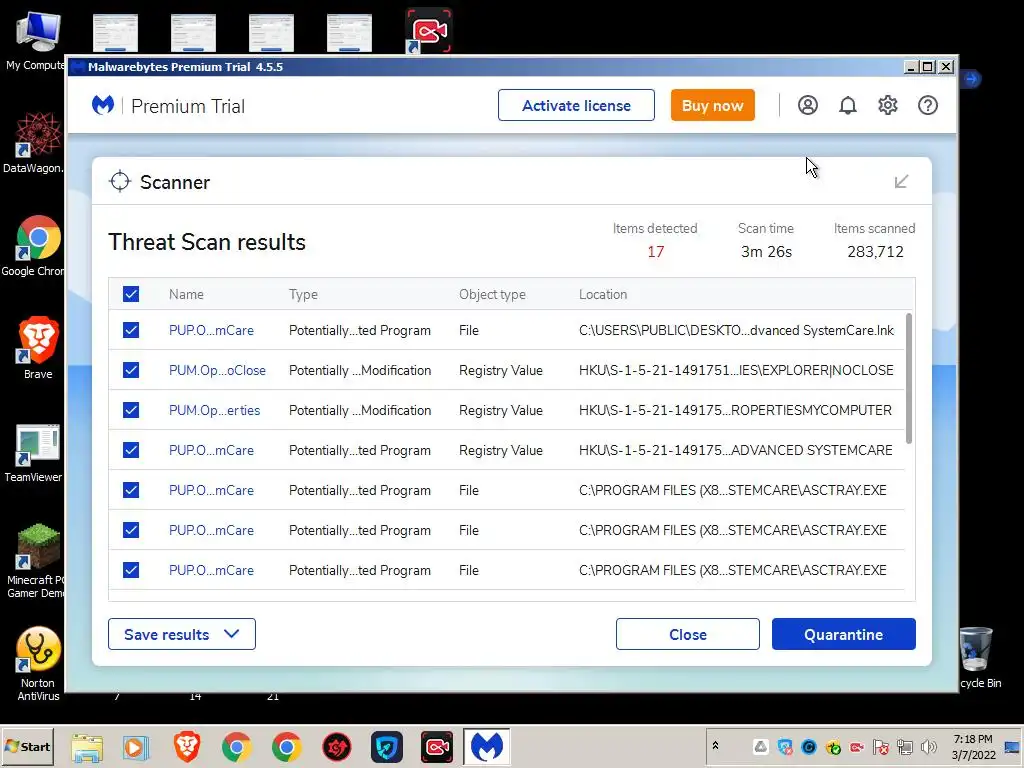Click the Malwarebytes logo in the header
The image size is (1024, 768).
103,105
